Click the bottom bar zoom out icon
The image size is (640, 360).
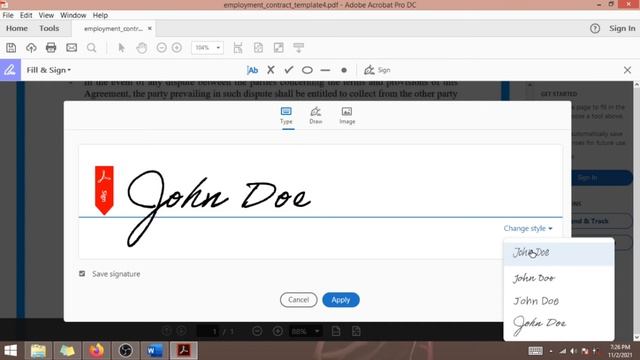point(257,331)
